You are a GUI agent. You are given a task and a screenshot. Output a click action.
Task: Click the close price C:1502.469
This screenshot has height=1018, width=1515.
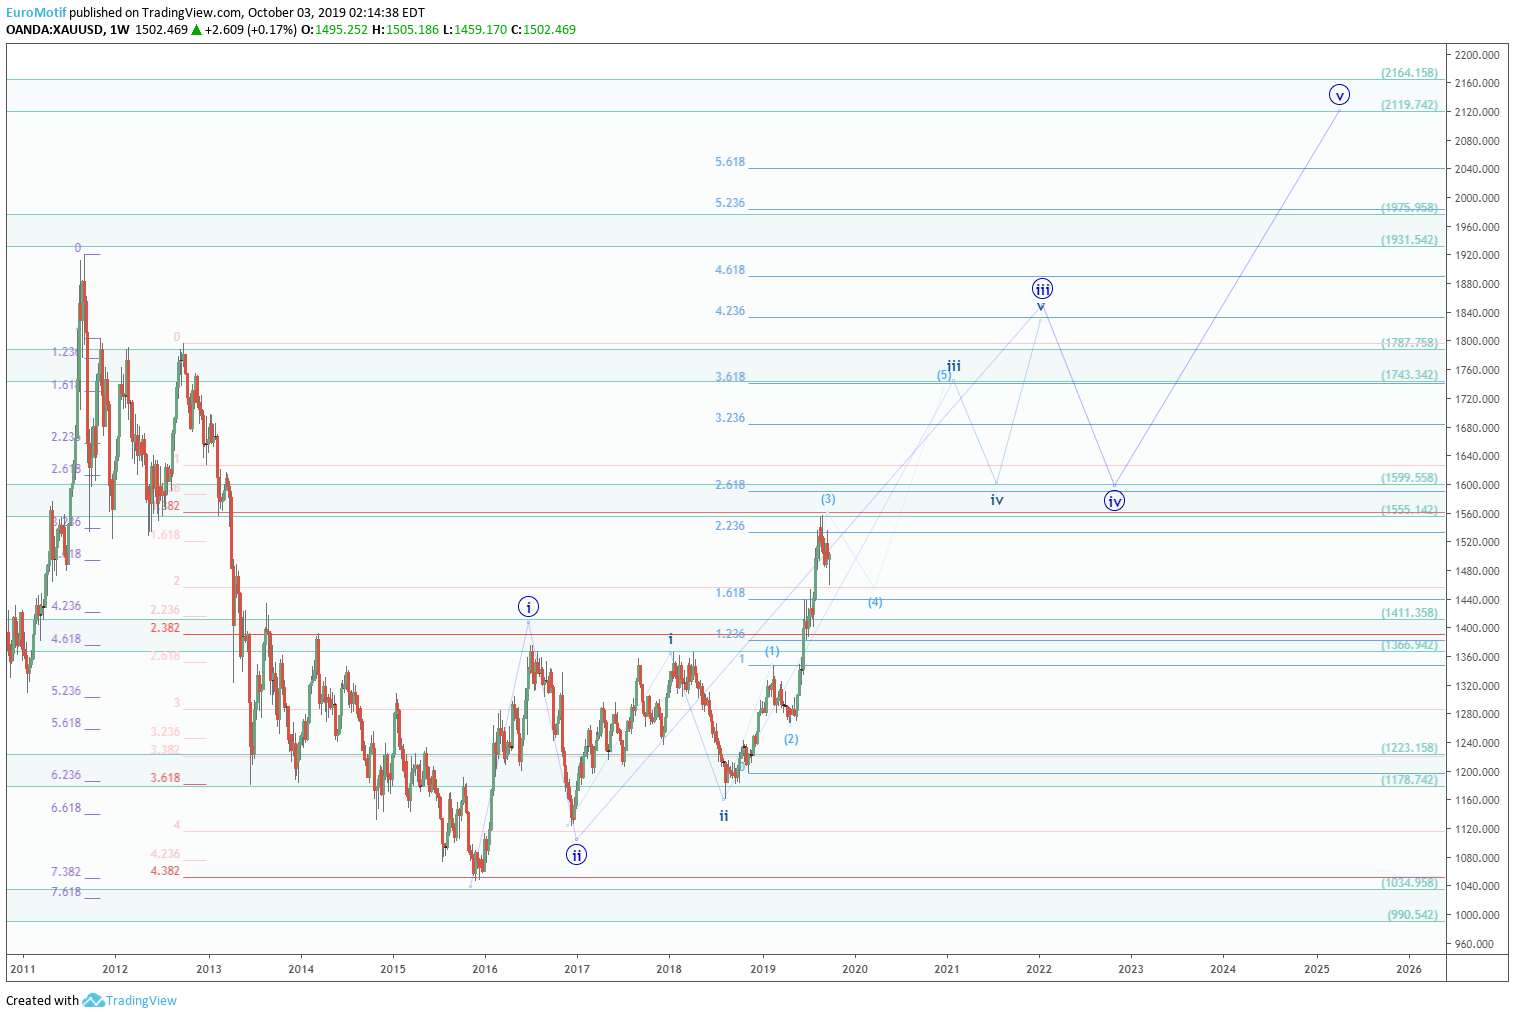[544, 30]
